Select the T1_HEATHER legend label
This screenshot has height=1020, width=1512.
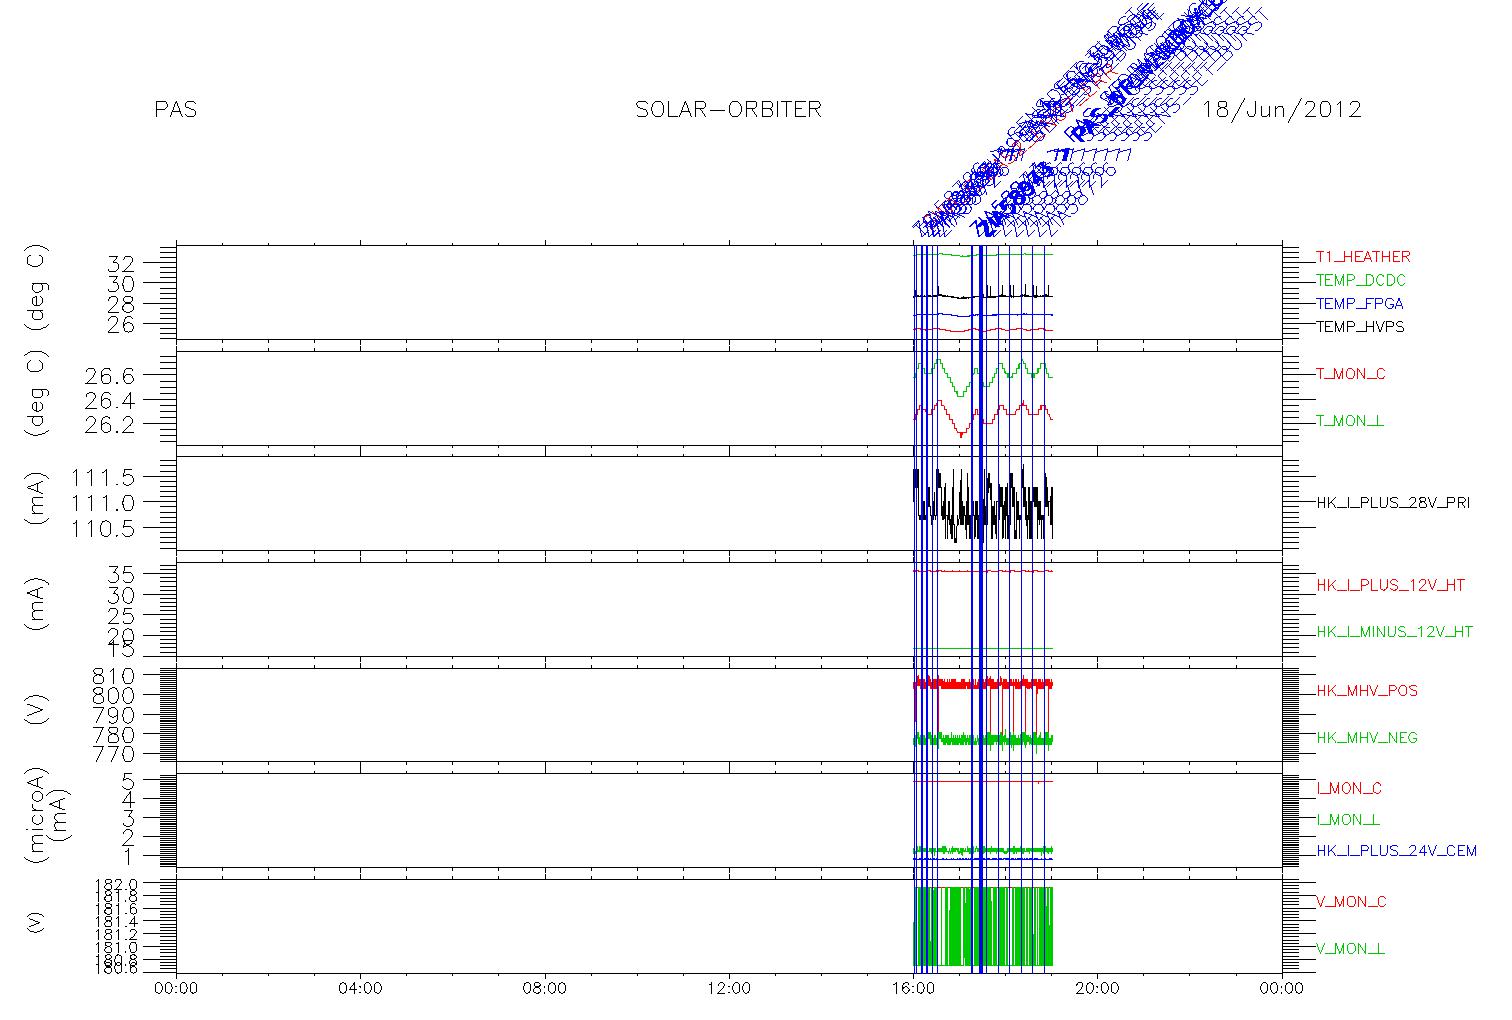click(1363, 257)
